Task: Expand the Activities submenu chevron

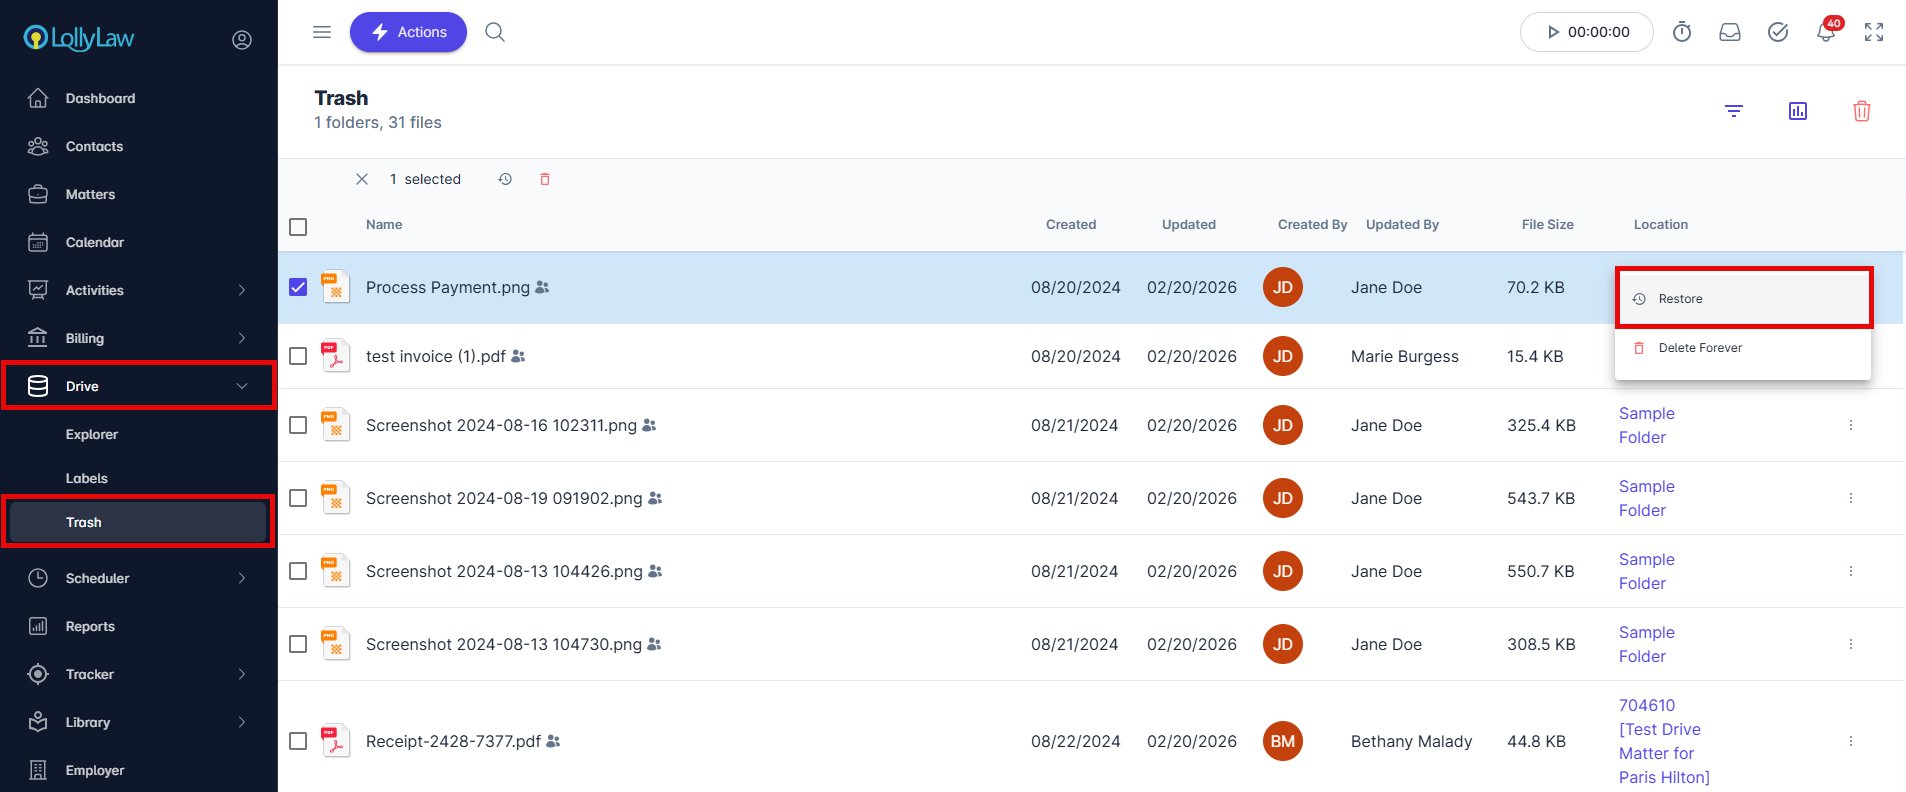Action: coord(242,290)
